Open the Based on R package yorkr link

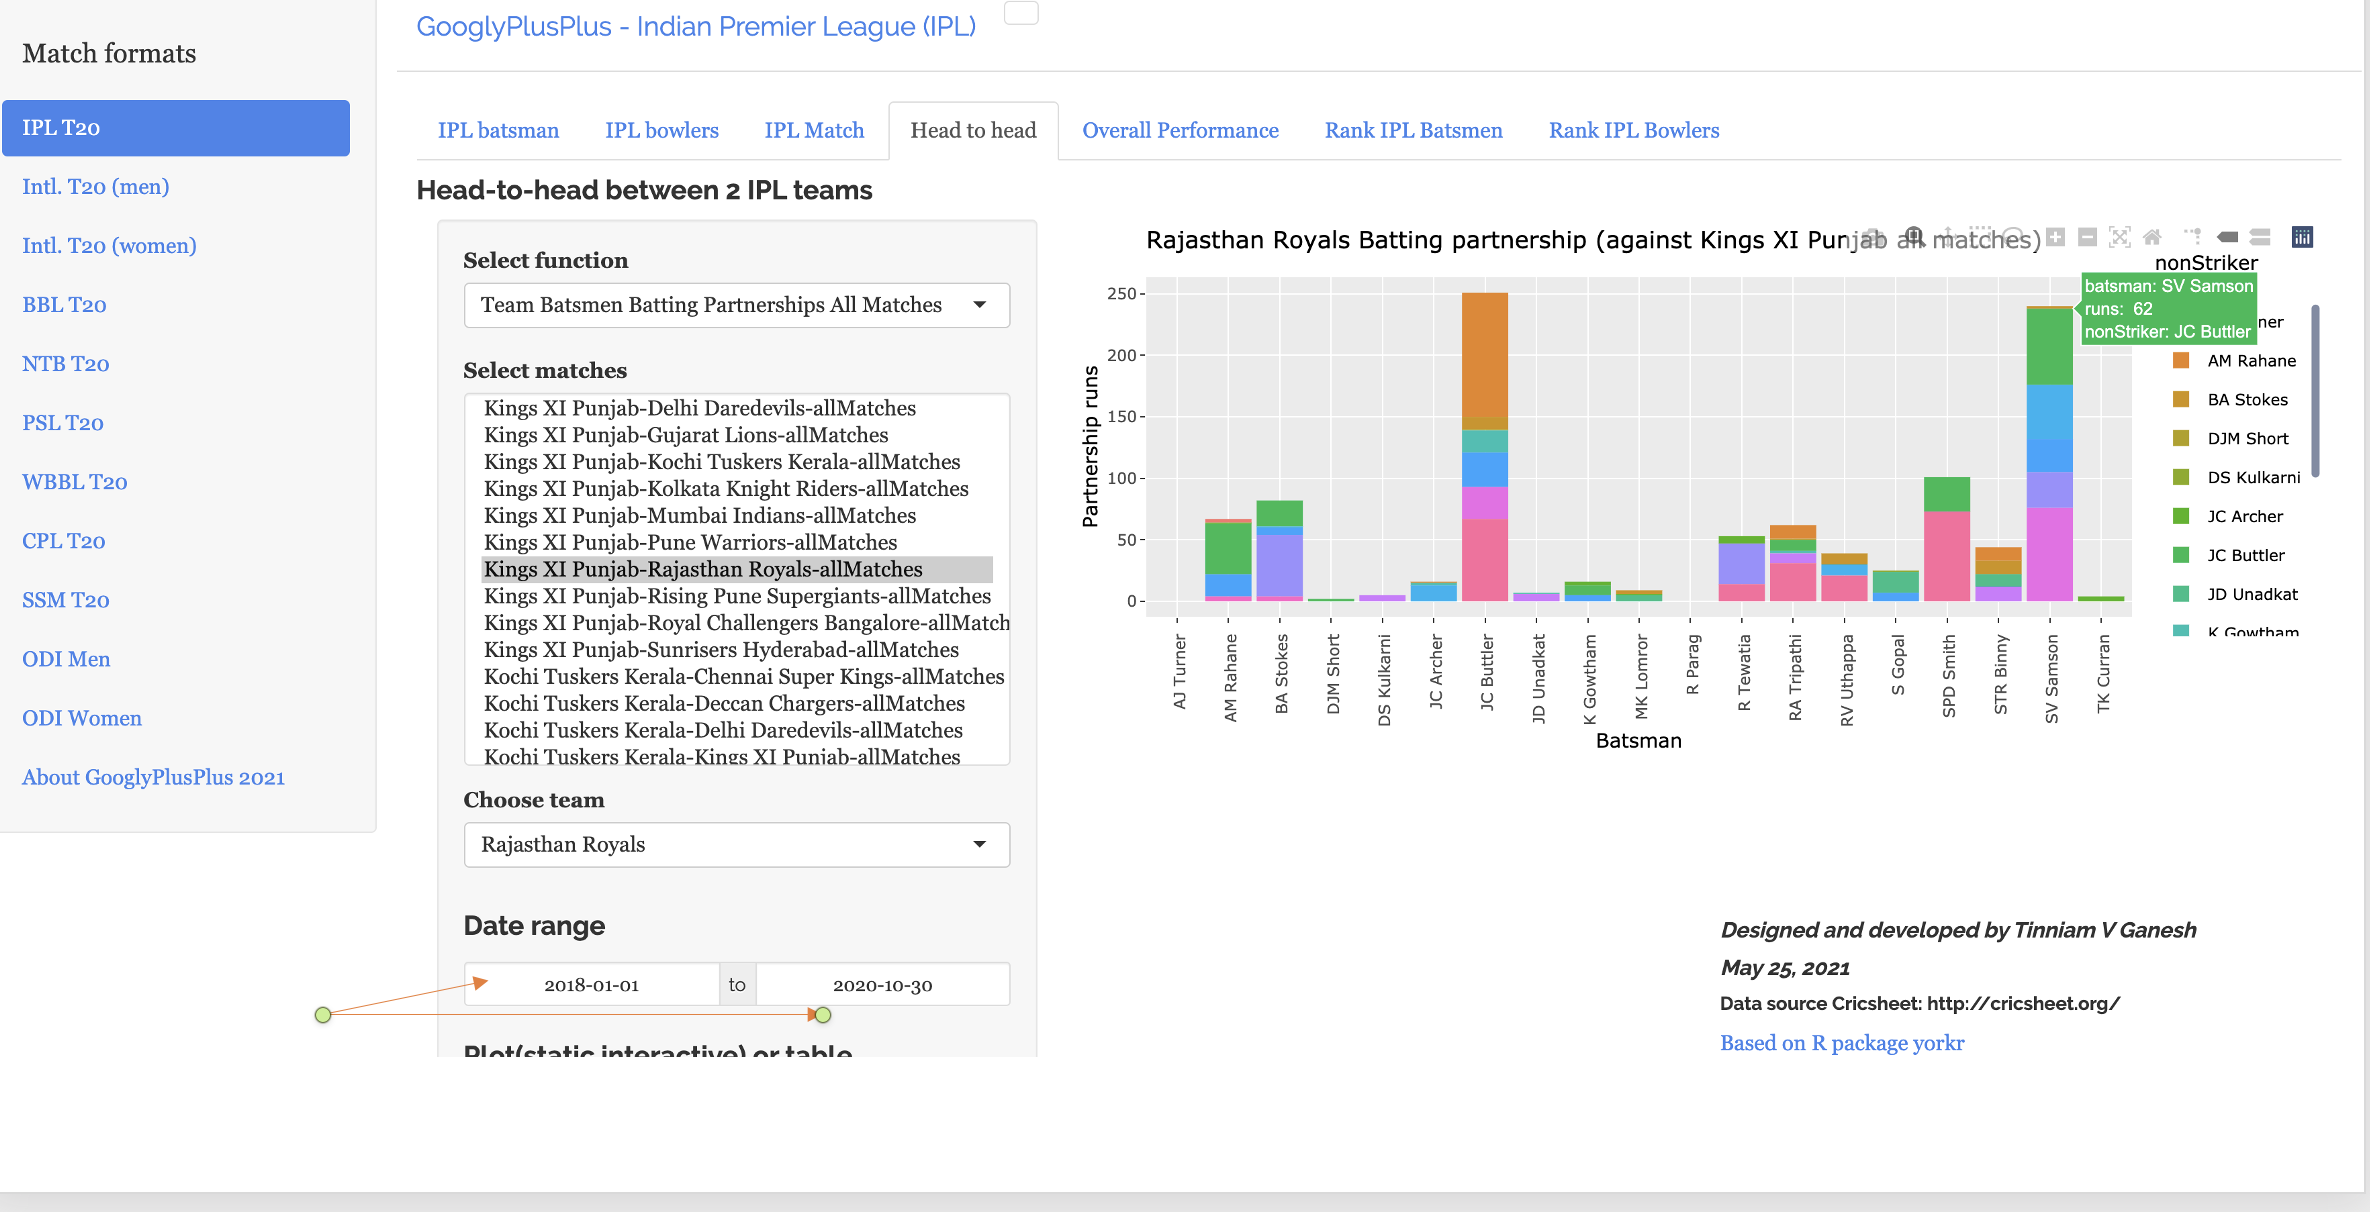coord(1841,1043)
